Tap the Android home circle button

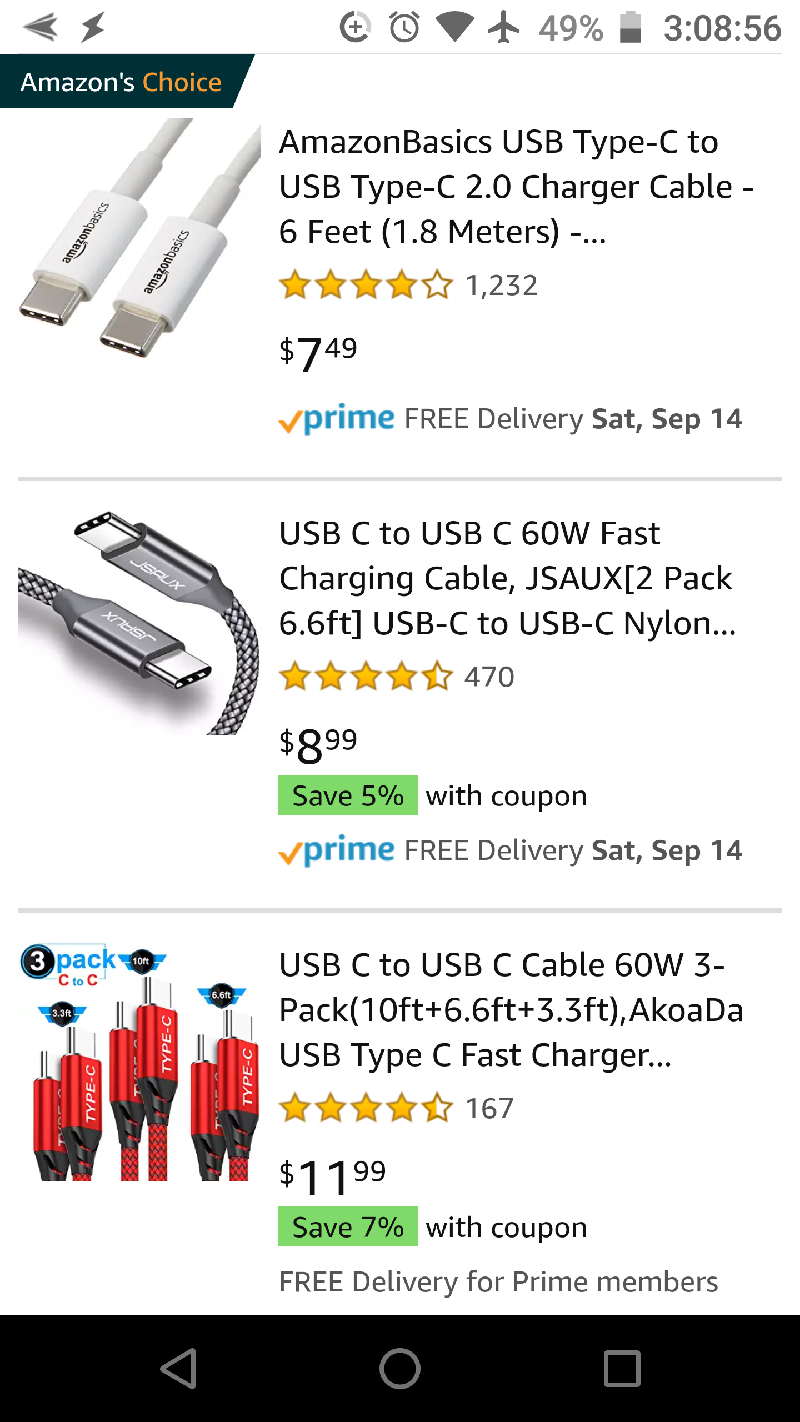pyautogui.click(x=400, y=1368)
